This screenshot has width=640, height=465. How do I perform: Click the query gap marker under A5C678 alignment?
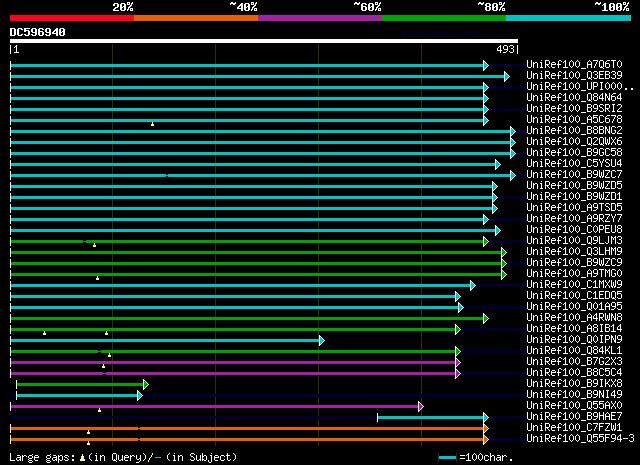152,124
